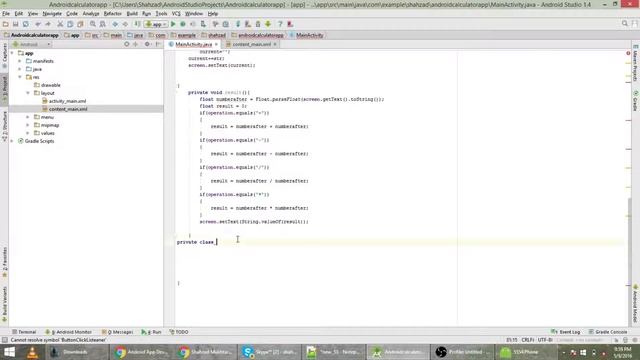Click the Replace toolbar icon
This screenshot has width=640, height=360.
[103, 24]
